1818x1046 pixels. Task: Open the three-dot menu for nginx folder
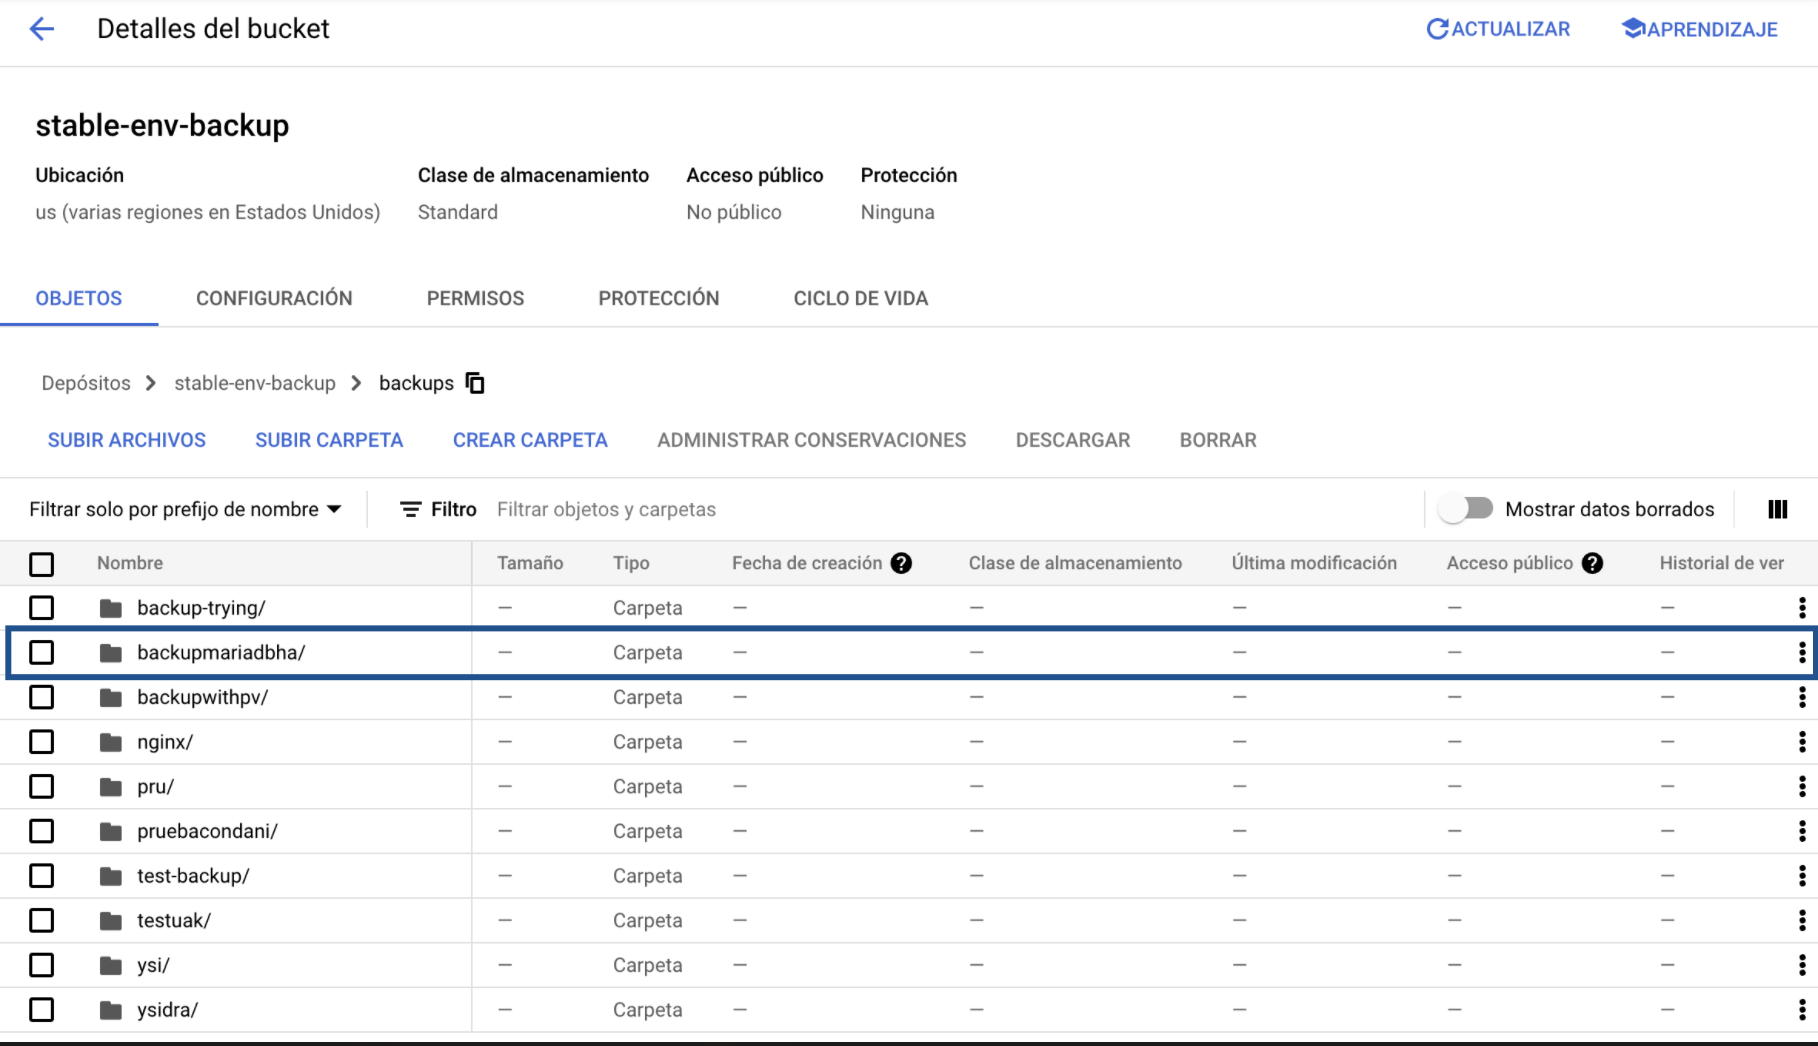point(1798,741)
